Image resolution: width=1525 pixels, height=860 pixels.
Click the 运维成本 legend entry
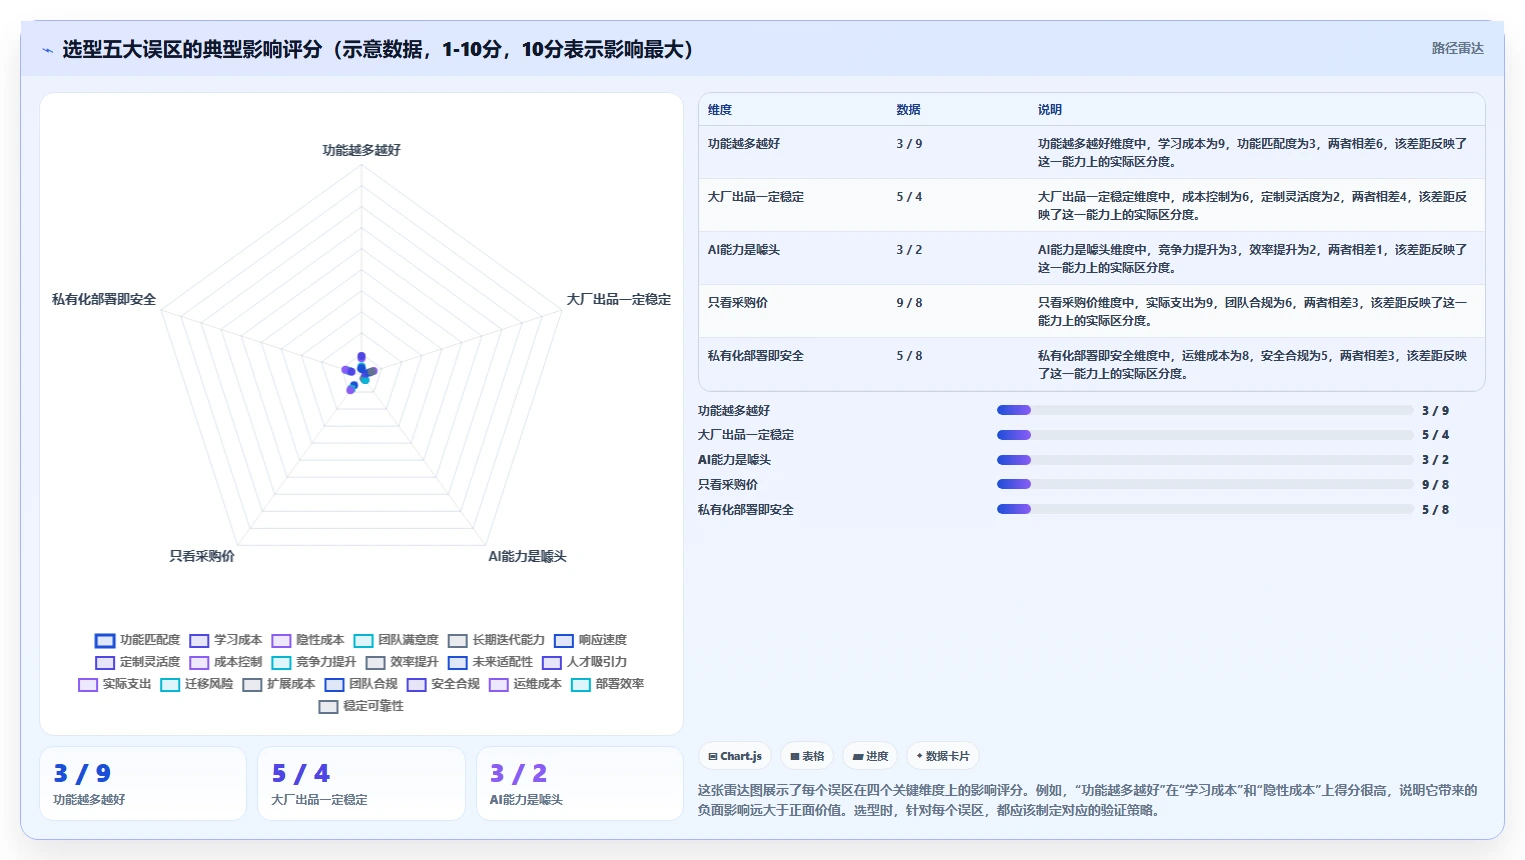pos(525,684)
